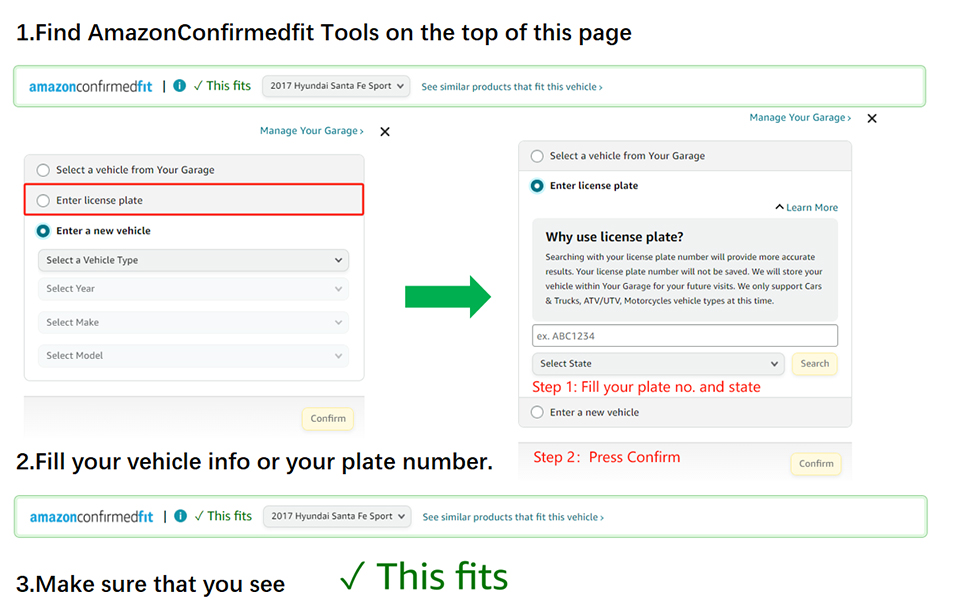The width and height of the screenshot is (970, 600).
Task: Open left Manage Your Garage link
Action: tap(311, 131)
